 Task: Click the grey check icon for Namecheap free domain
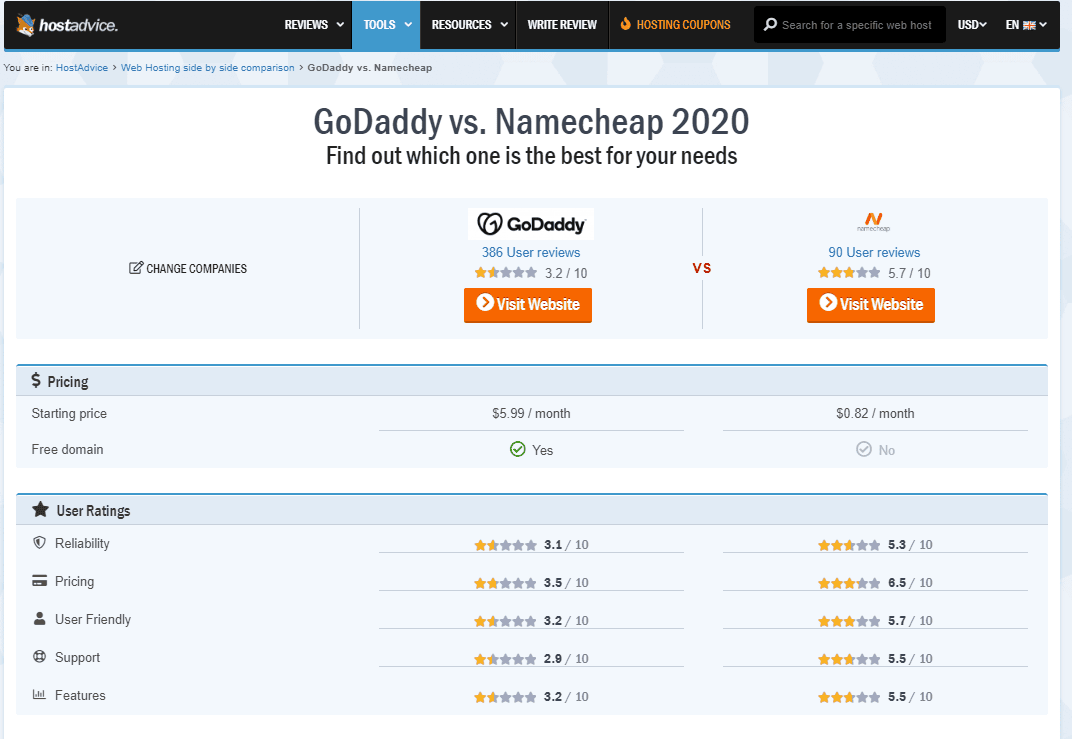pos(863,449)
